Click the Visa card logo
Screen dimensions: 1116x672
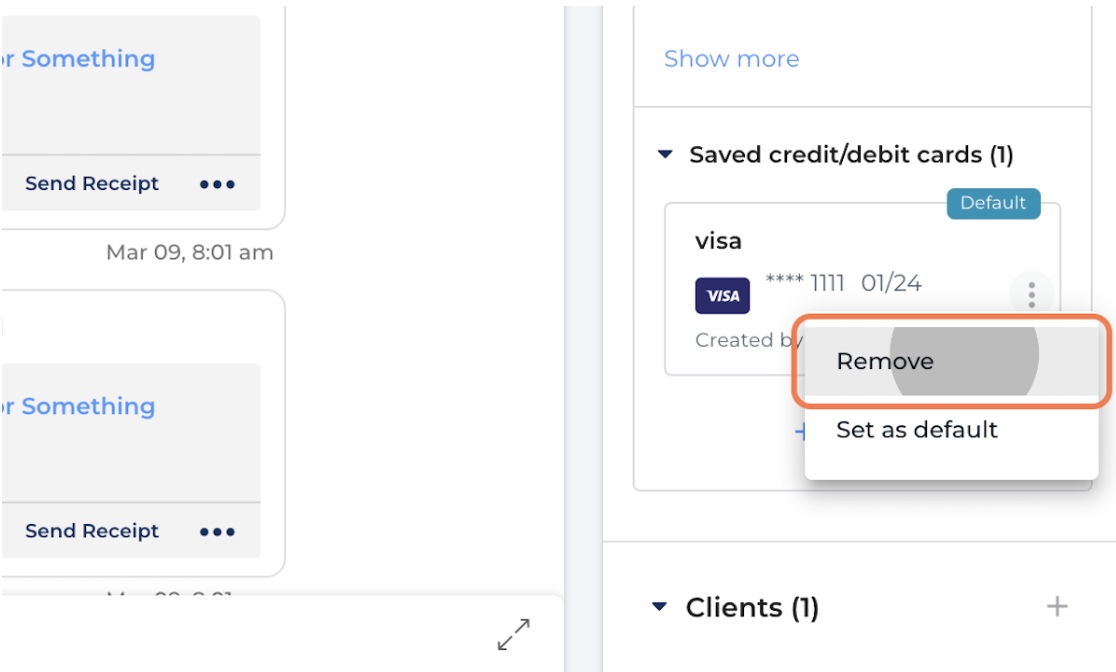722,295
